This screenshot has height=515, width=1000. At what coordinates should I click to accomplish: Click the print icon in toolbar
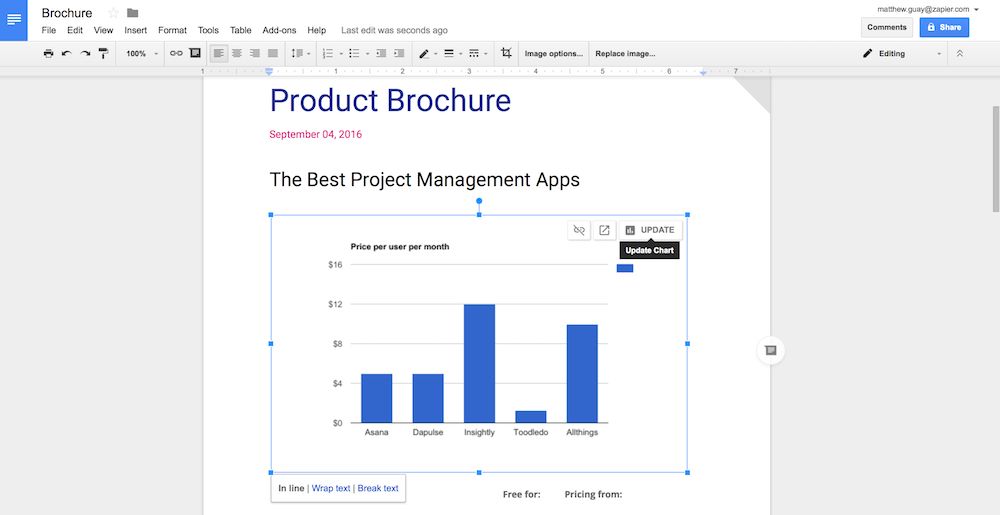point(48,53)
